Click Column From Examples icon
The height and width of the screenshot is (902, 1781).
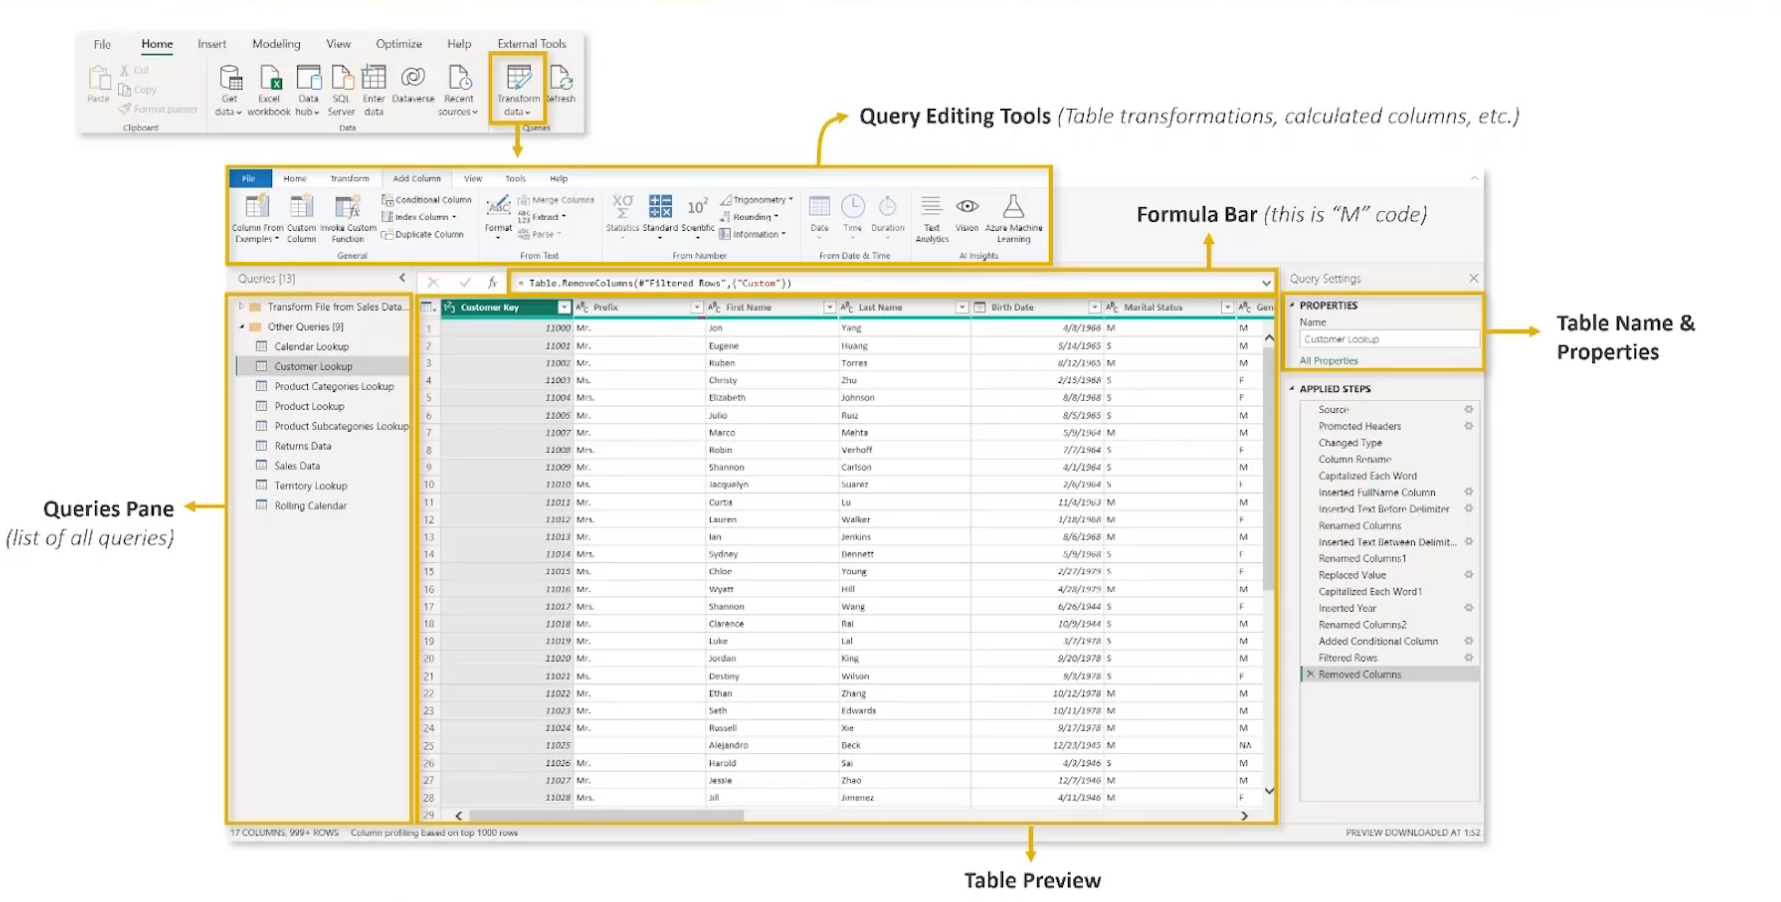click(x=257, y=208)
